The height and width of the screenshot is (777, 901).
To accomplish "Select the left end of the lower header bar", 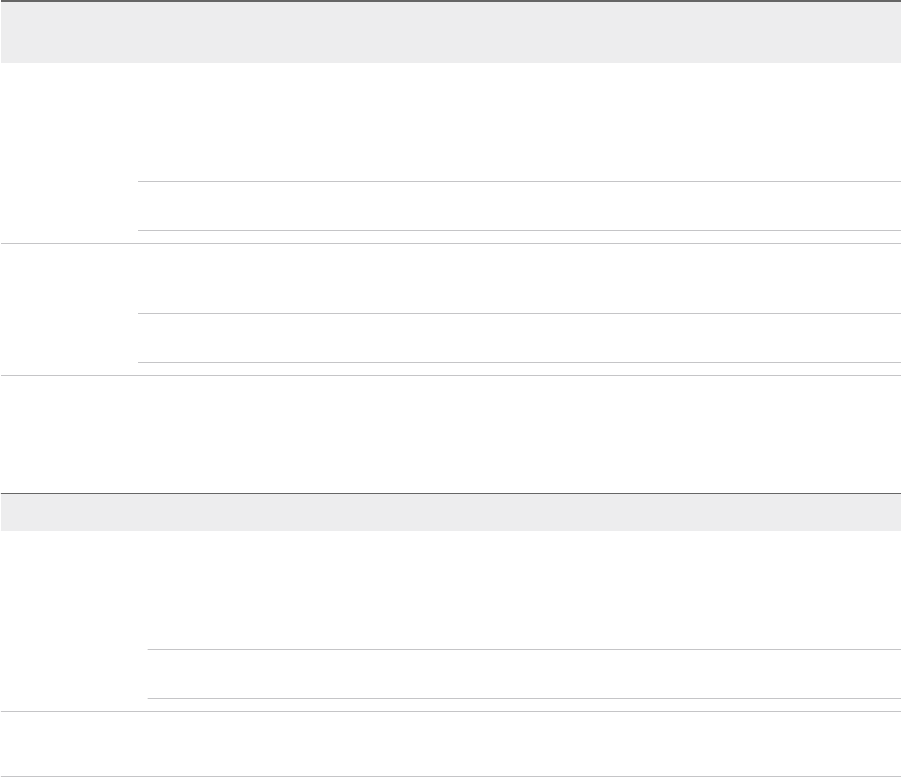I will coord(20,512).
